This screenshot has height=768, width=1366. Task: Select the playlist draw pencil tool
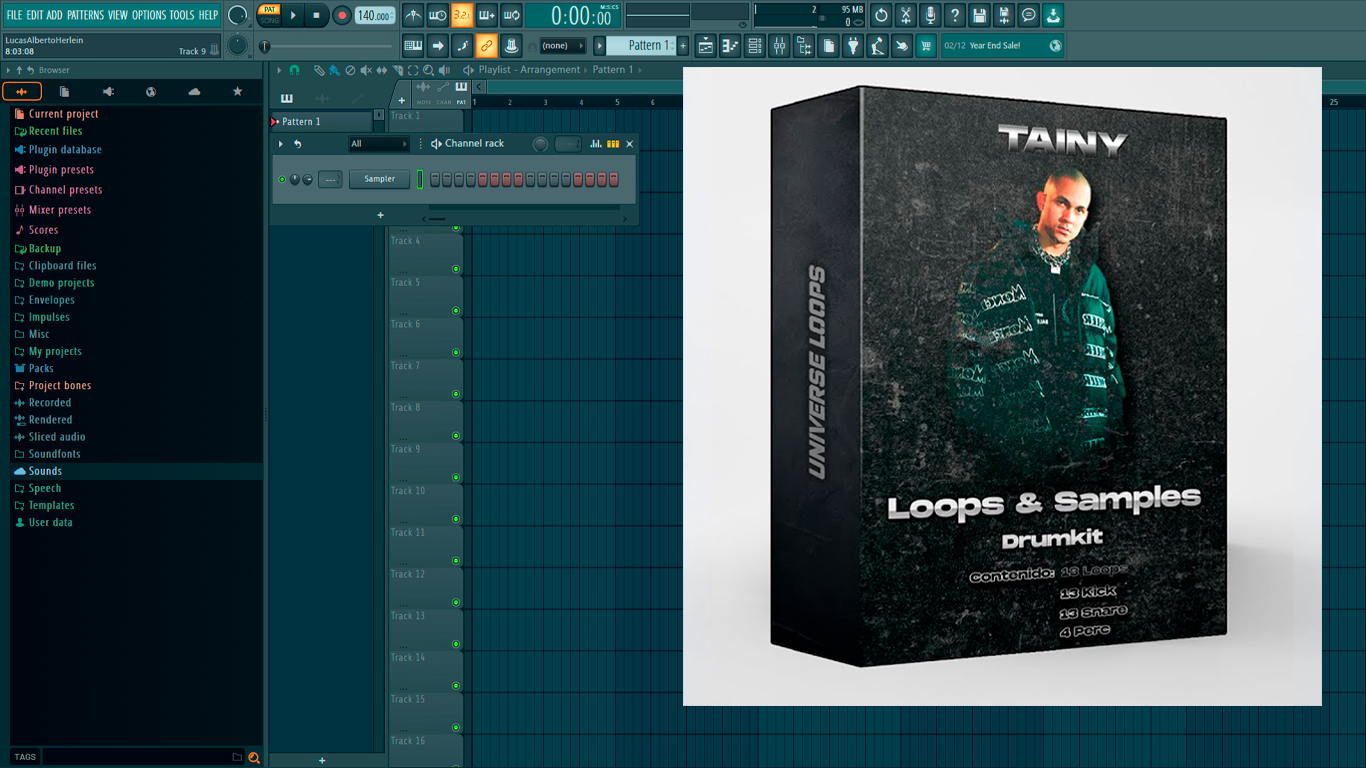coord(318,70)
